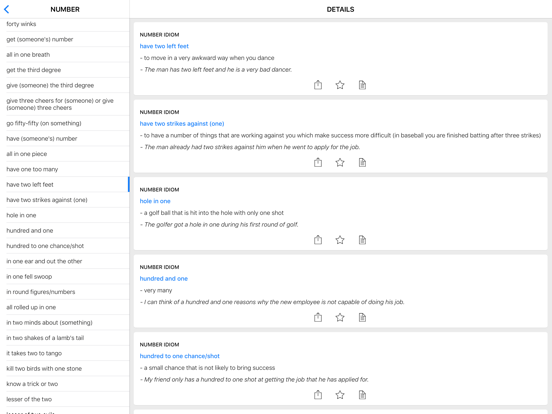Favorite the 'hole in one' idiom
Screen dimensions: 552x414
coord(340,240)
